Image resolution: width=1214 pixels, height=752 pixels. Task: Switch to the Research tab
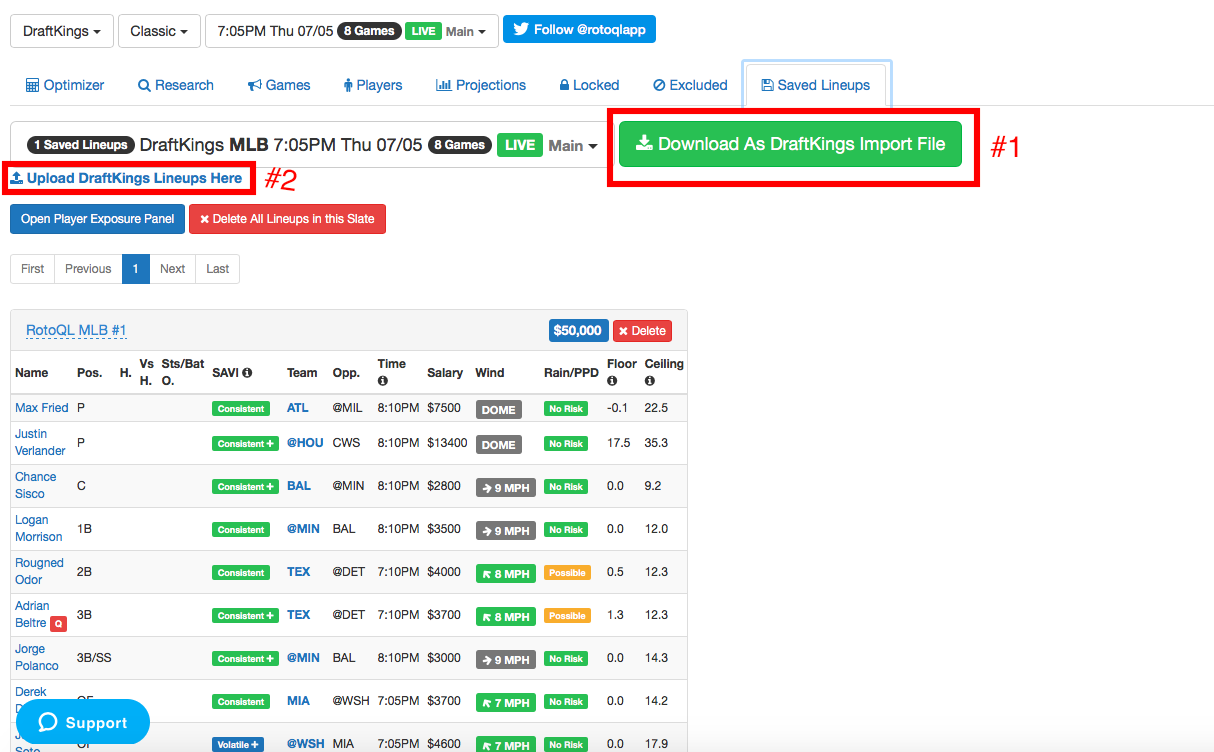(176, 85)
